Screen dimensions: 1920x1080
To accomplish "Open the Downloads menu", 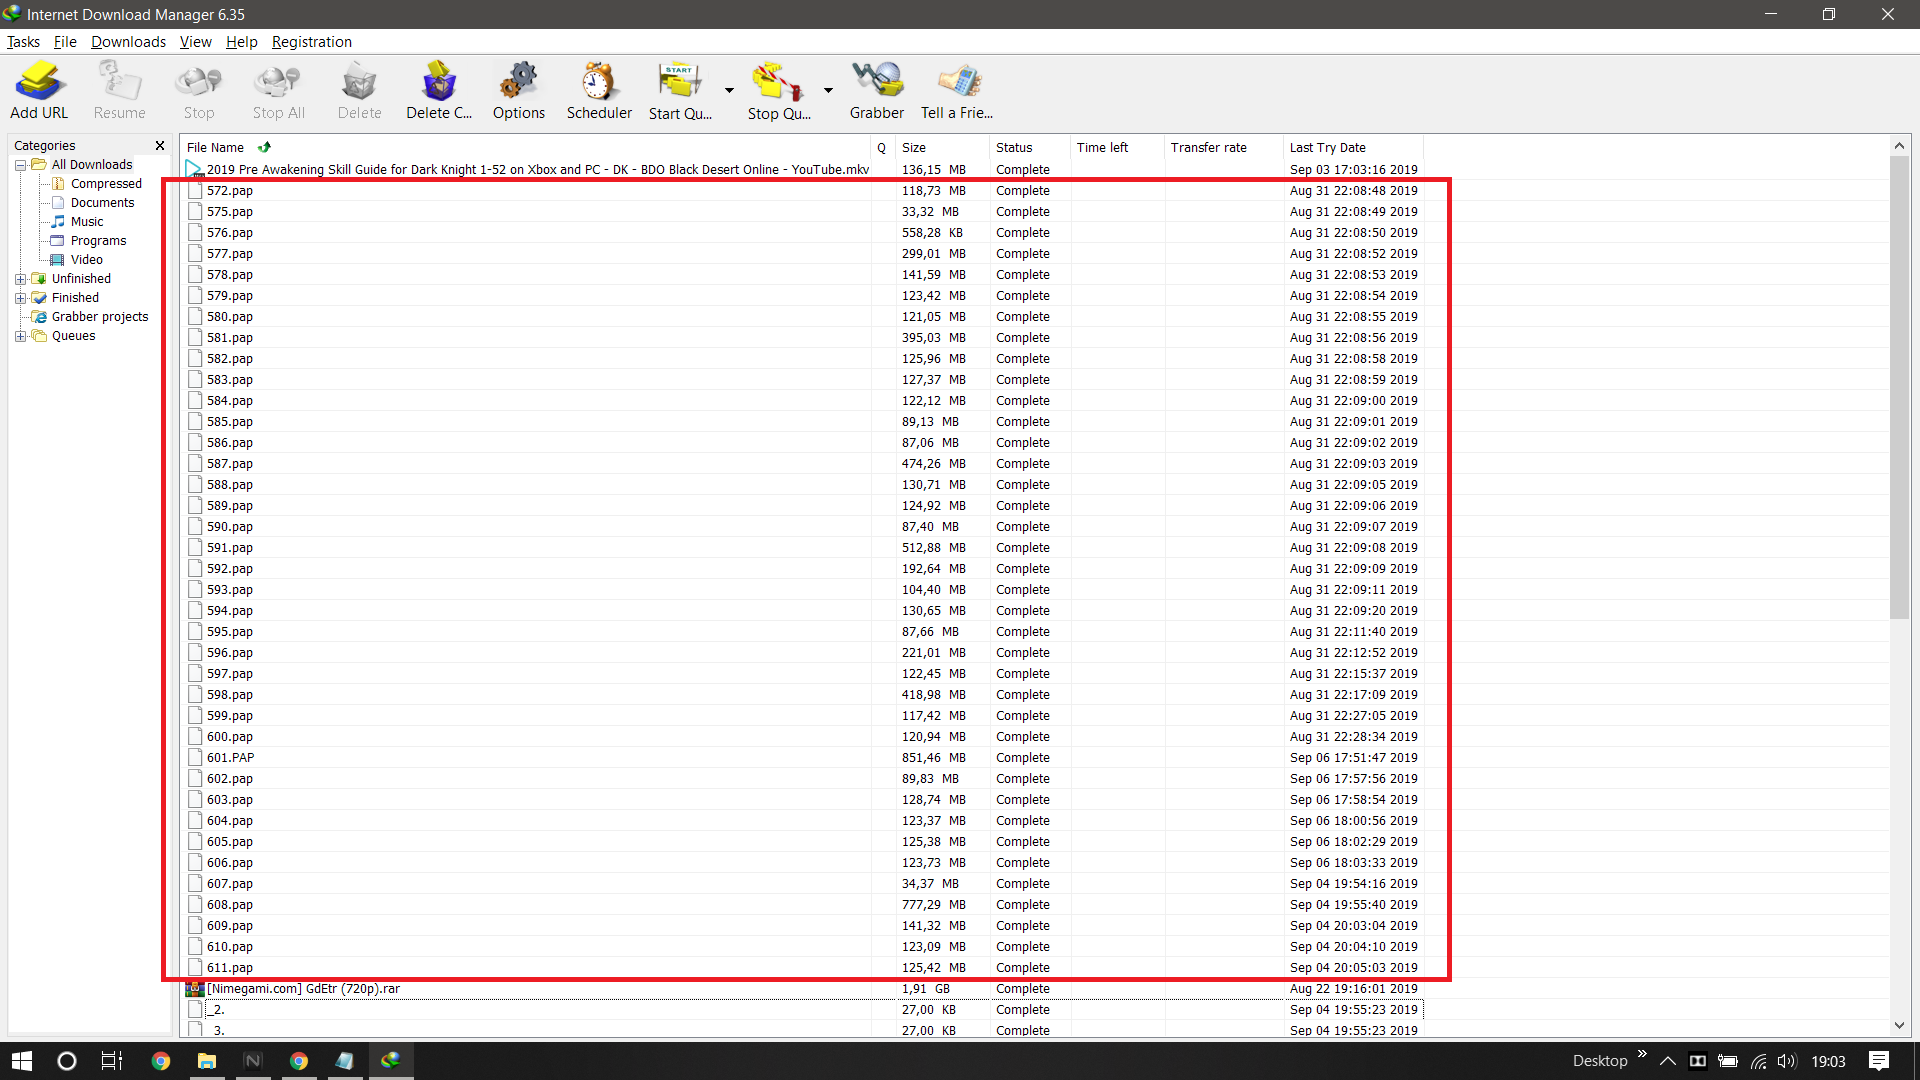I will click(127, 42).
